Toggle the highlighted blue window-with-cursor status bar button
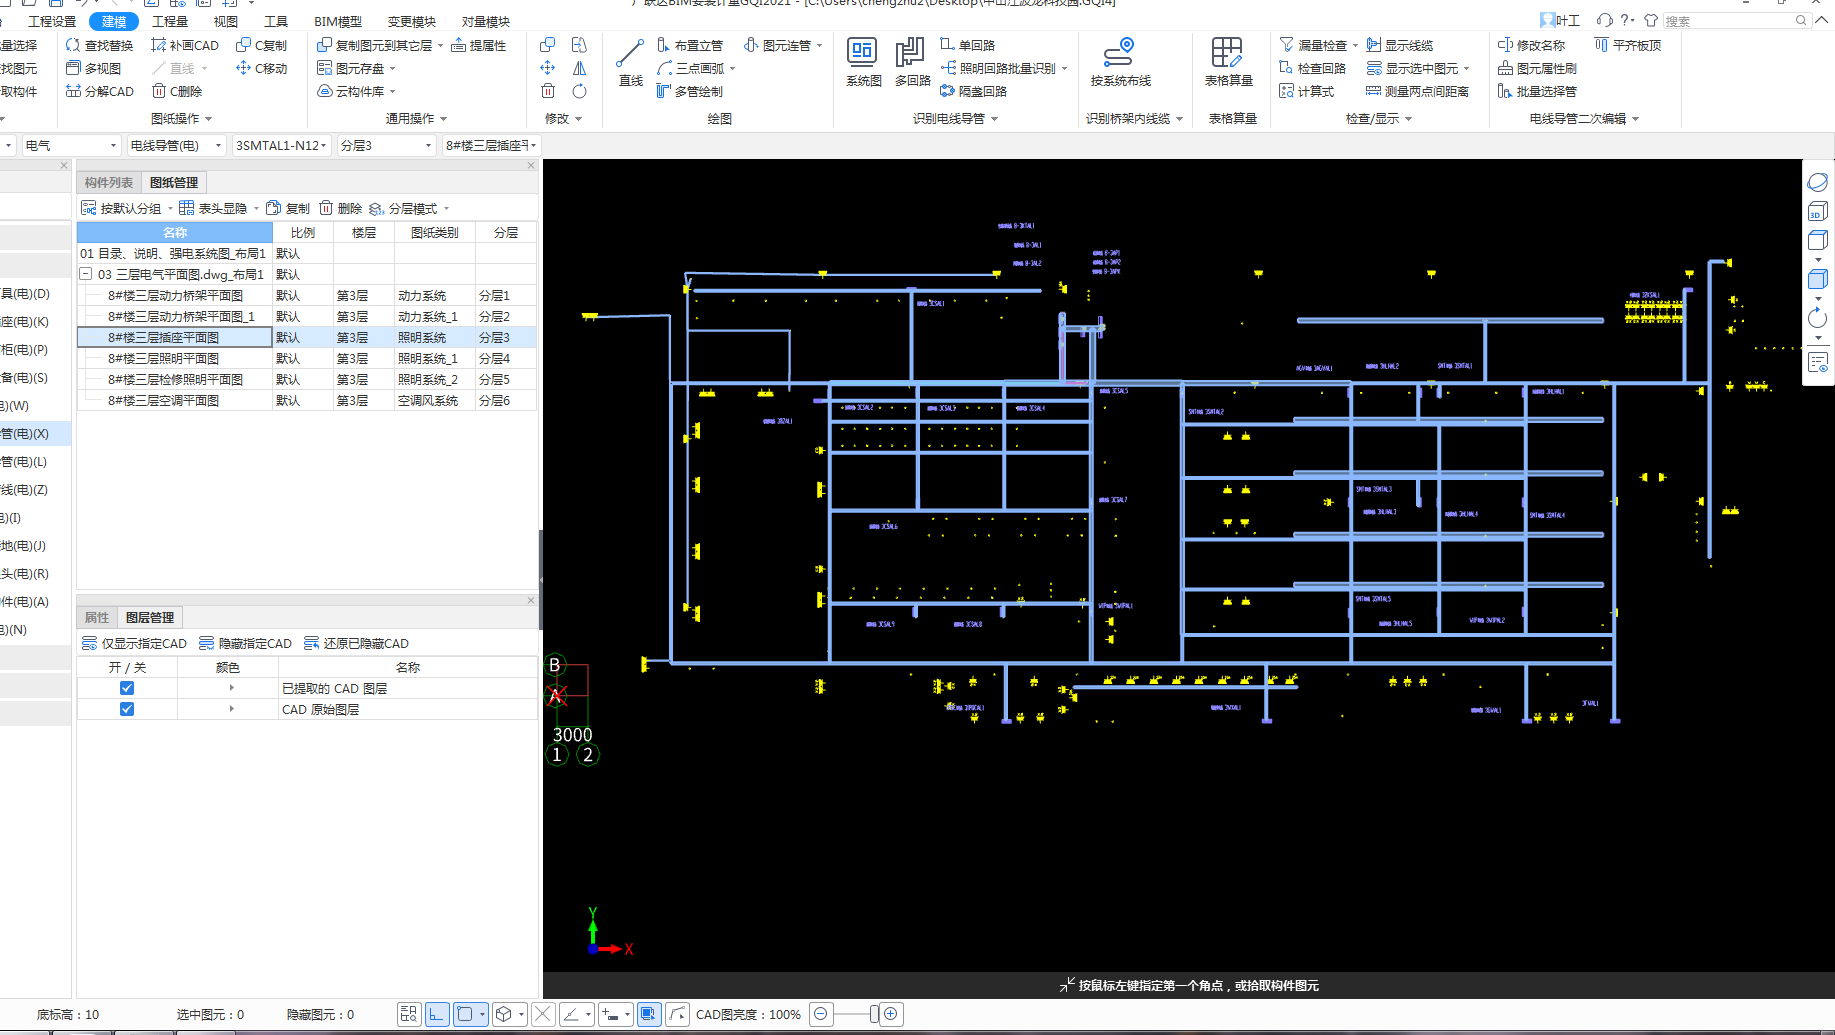The width and height of the screenshot is (1835, 1035). [x=649, y=1014]
